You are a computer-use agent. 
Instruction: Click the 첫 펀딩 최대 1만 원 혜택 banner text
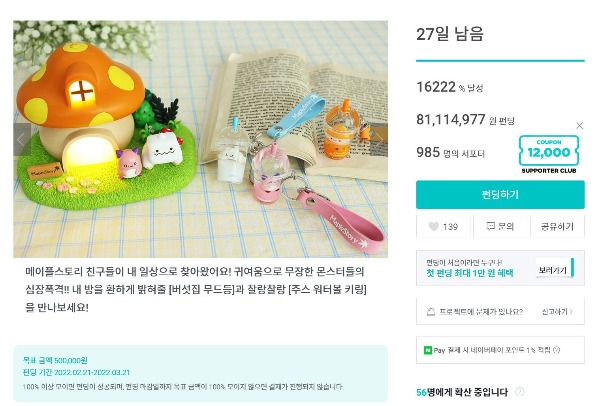tap(470, 273)
